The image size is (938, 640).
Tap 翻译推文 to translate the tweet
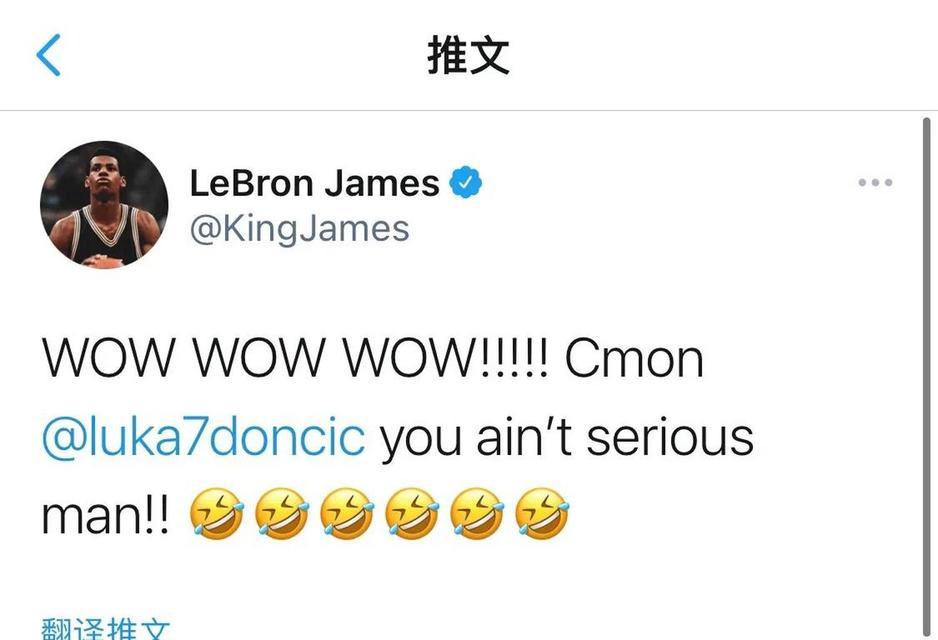[106, 629]
